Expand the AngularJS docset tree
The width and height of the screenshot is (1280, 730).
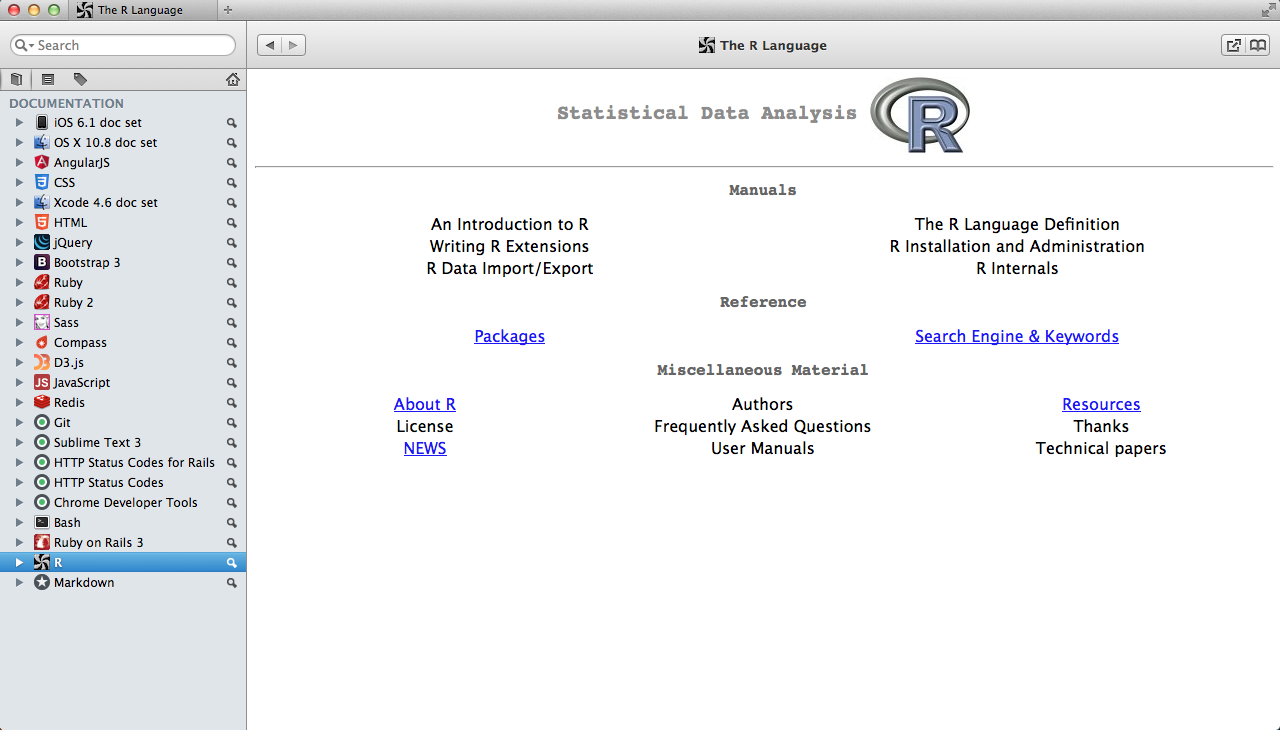[x=18, y=162]
